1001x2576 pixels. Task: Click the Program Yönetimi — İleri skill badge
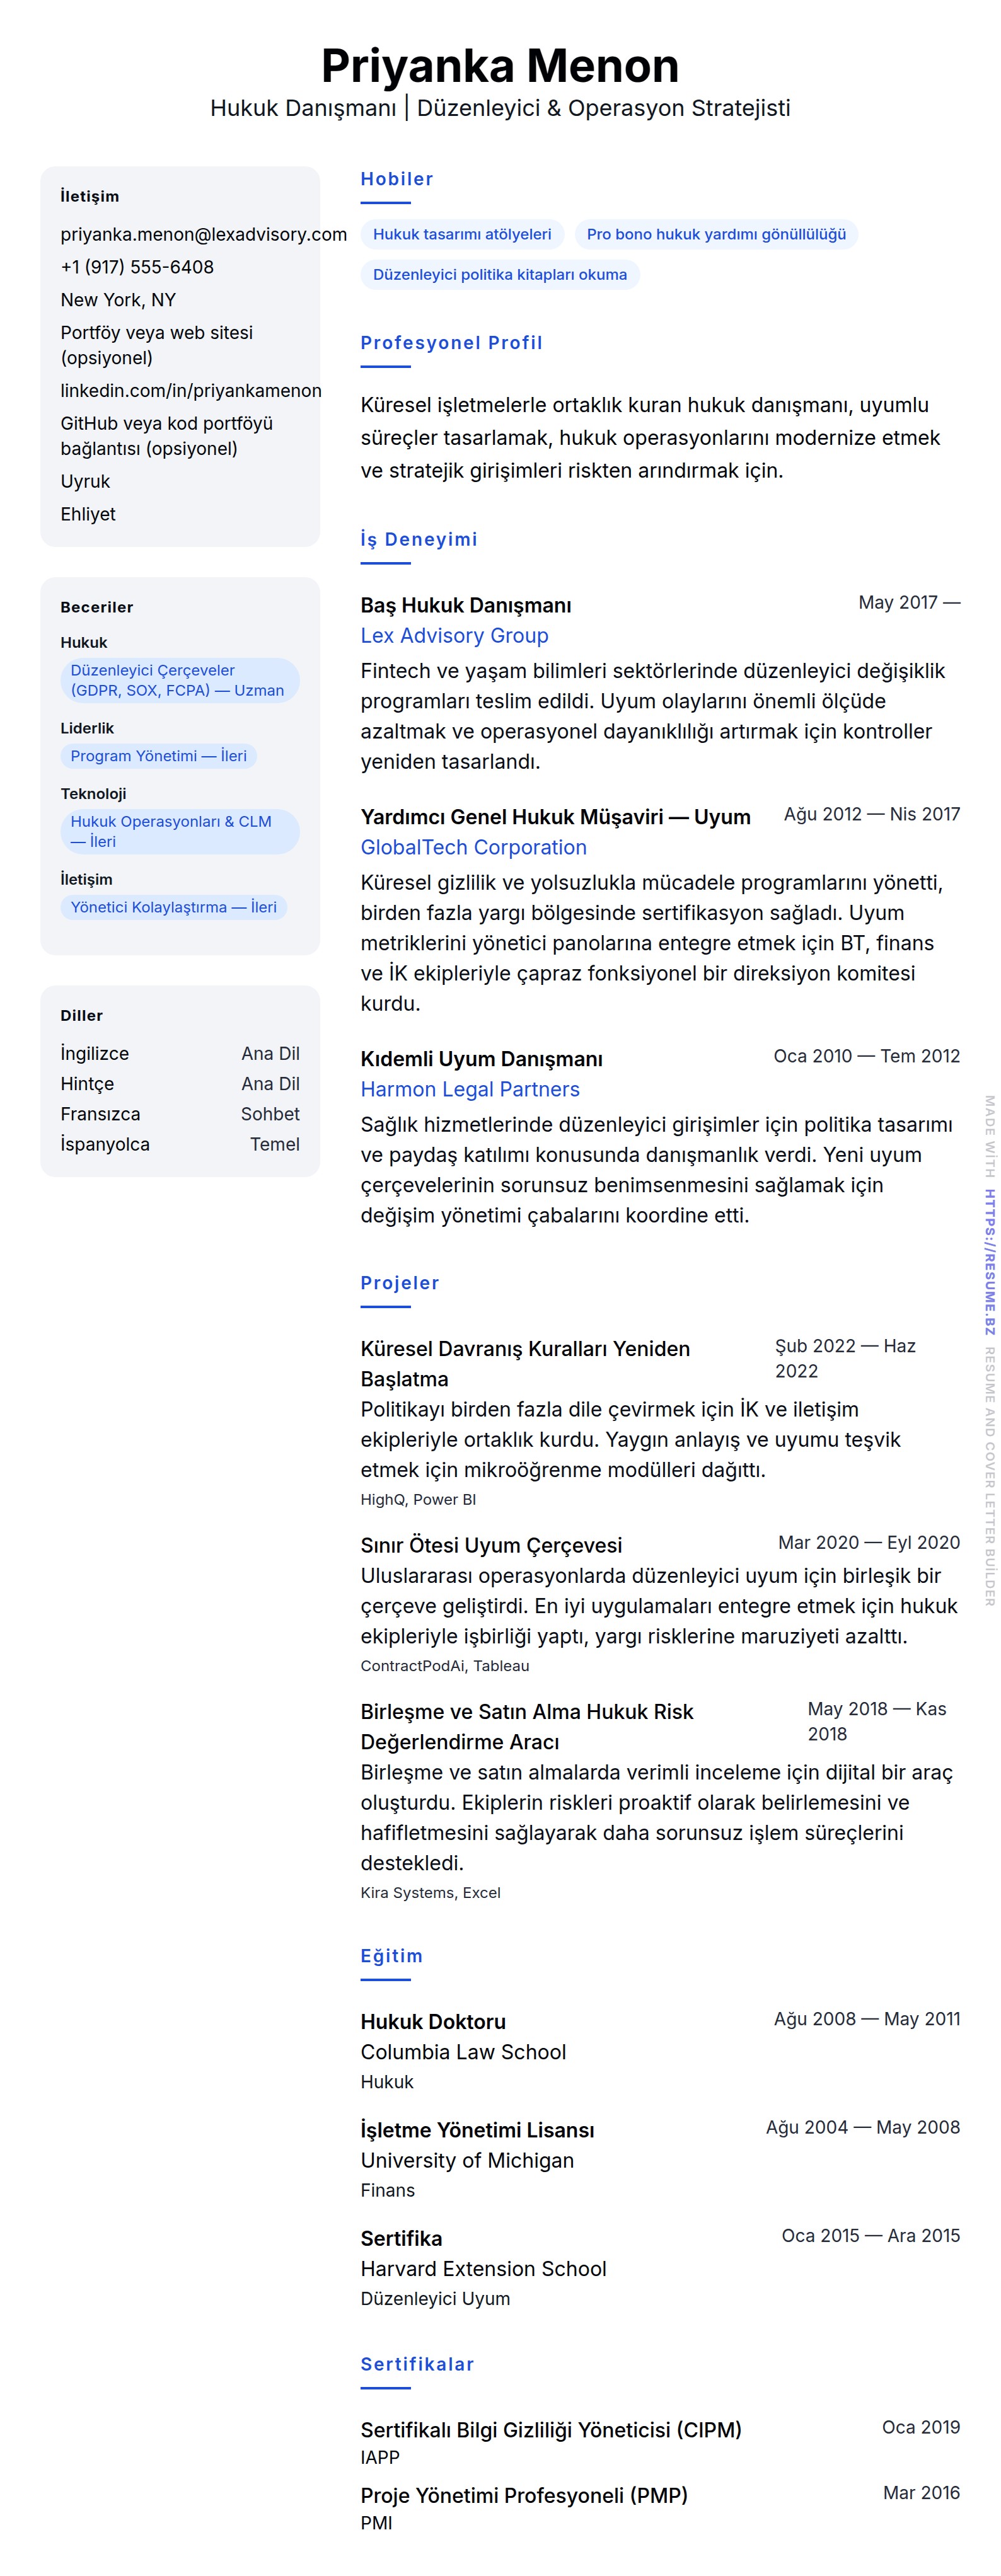(x=158, y=756)
